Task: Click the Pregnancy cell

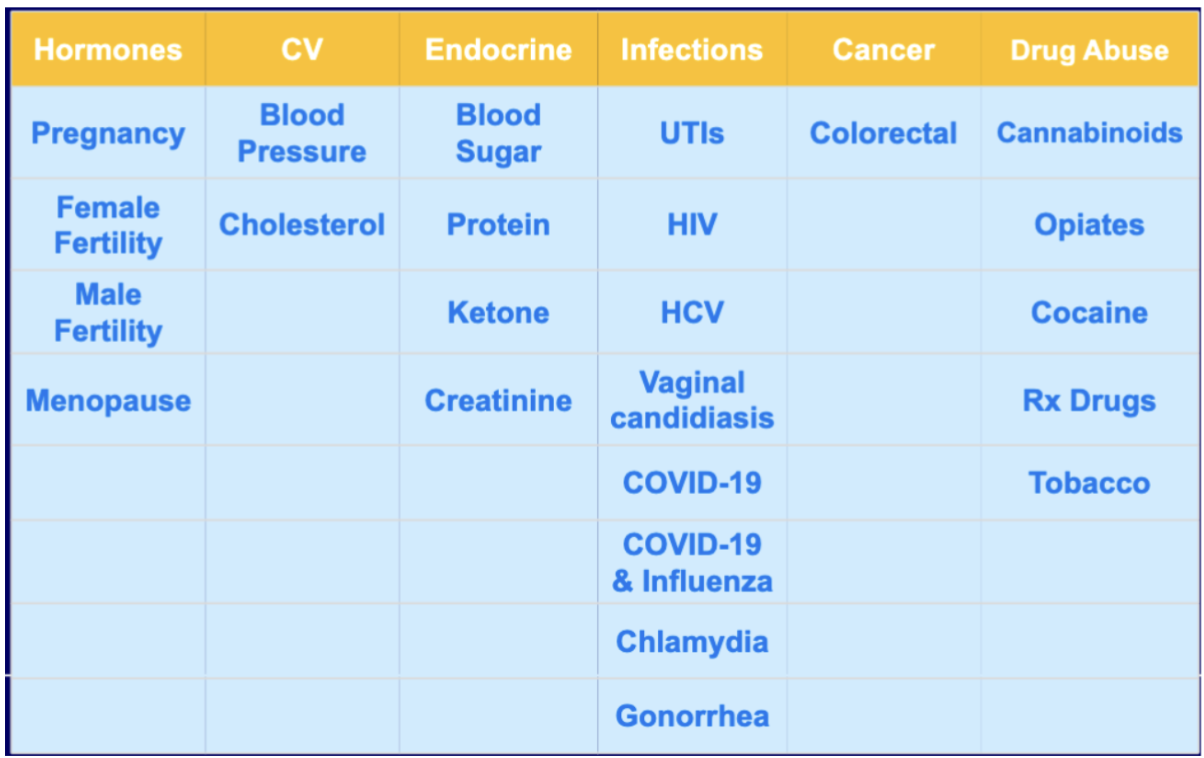Action: [108, 133]
